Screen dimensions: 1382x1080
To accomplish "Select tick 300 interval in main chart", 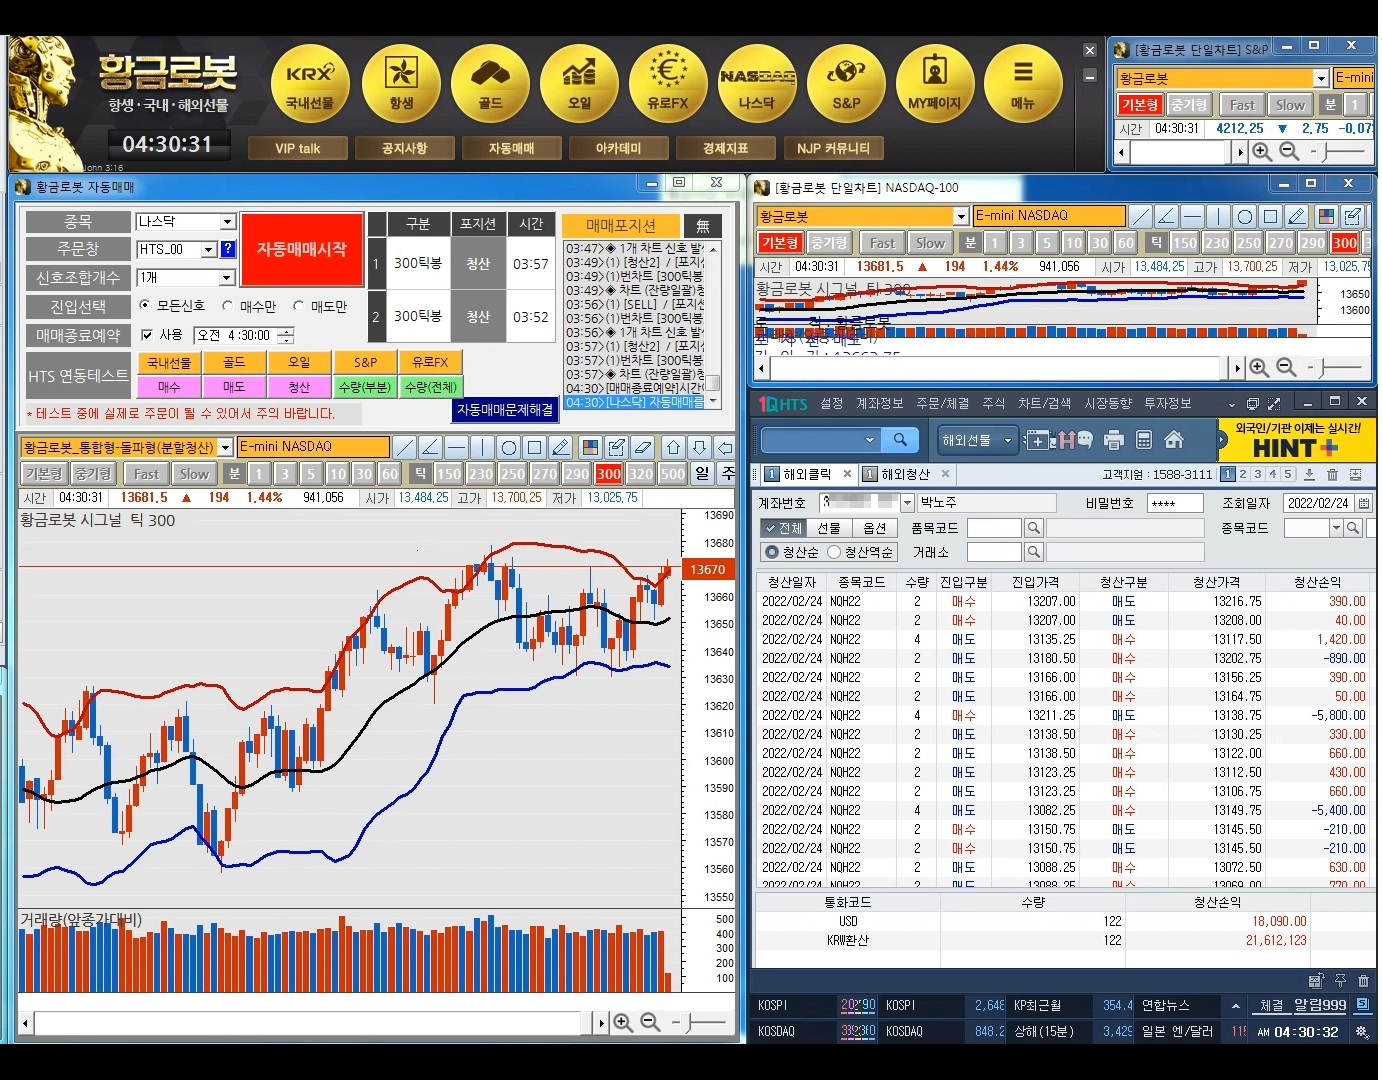I will click(x=609, y=474).
